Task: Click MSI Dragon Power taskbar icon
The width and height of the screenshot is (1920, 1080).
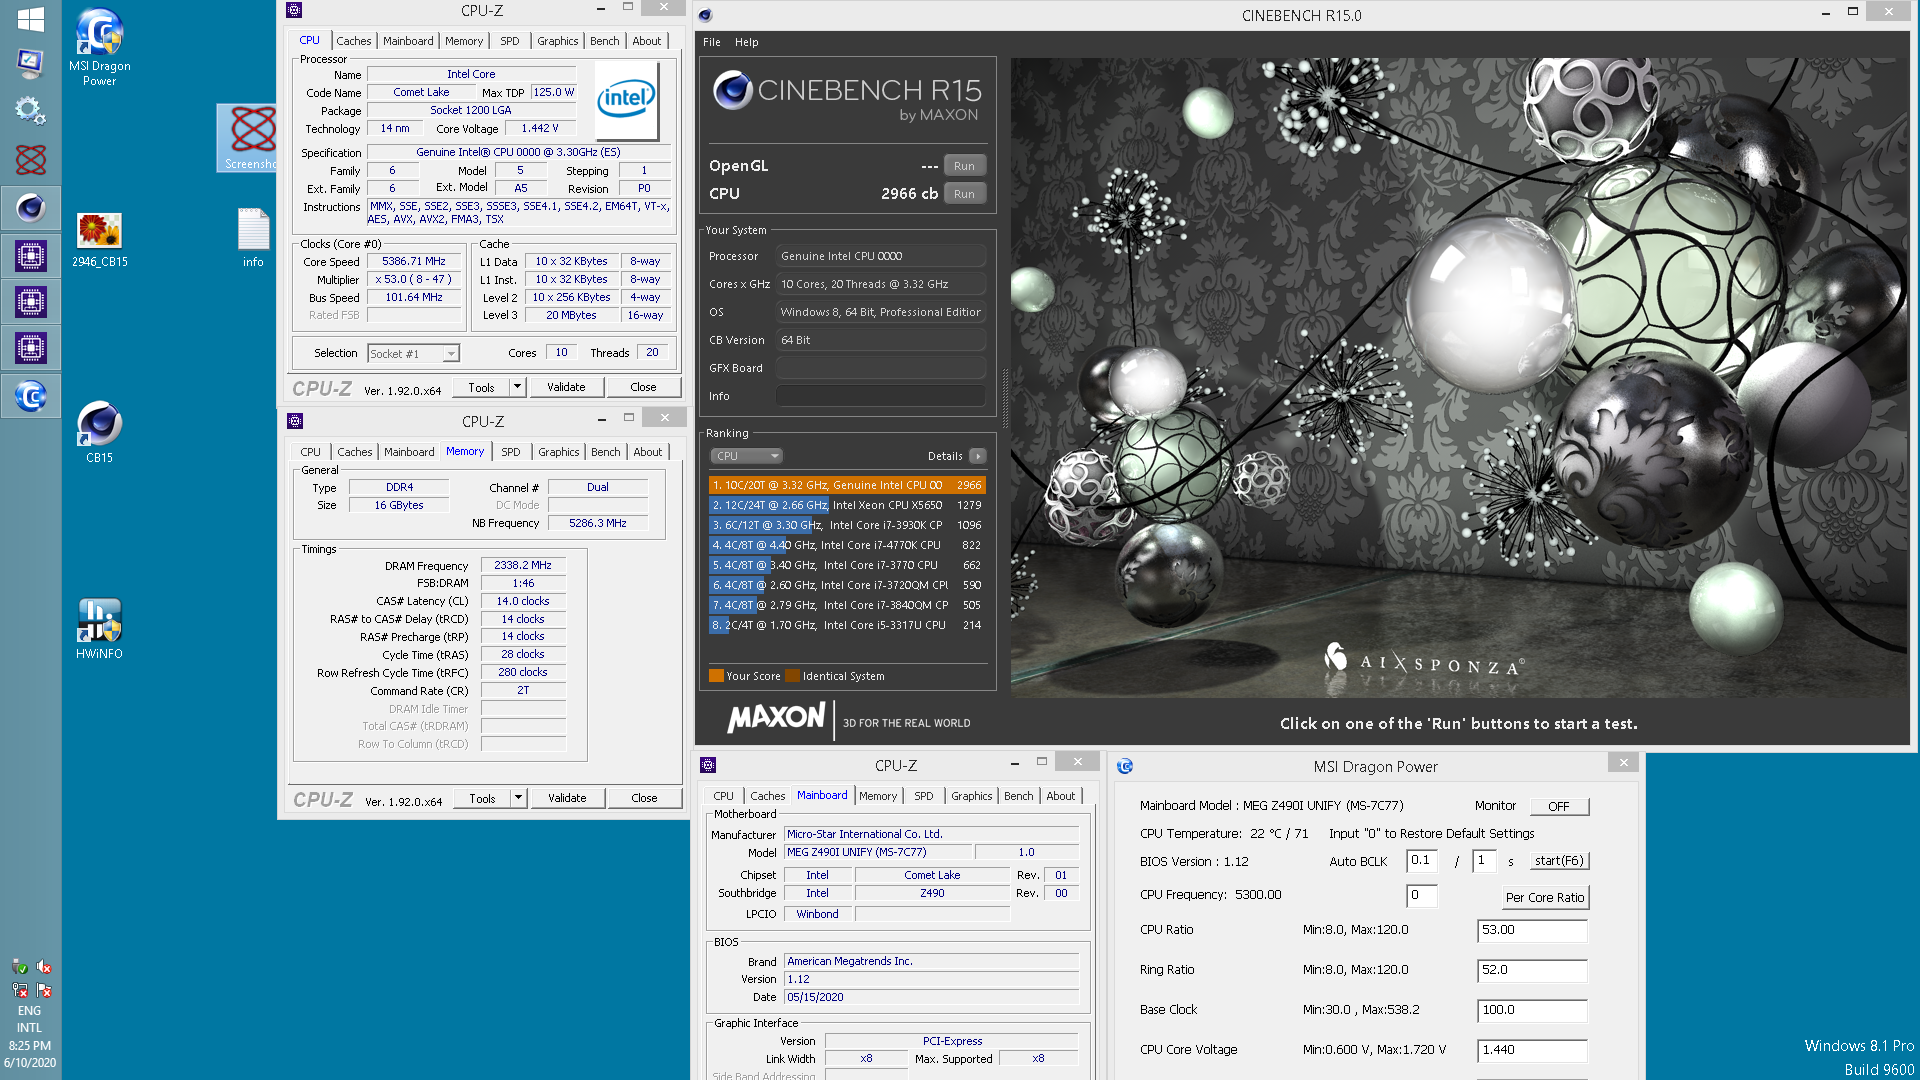Action: click(x=30, y=397)
